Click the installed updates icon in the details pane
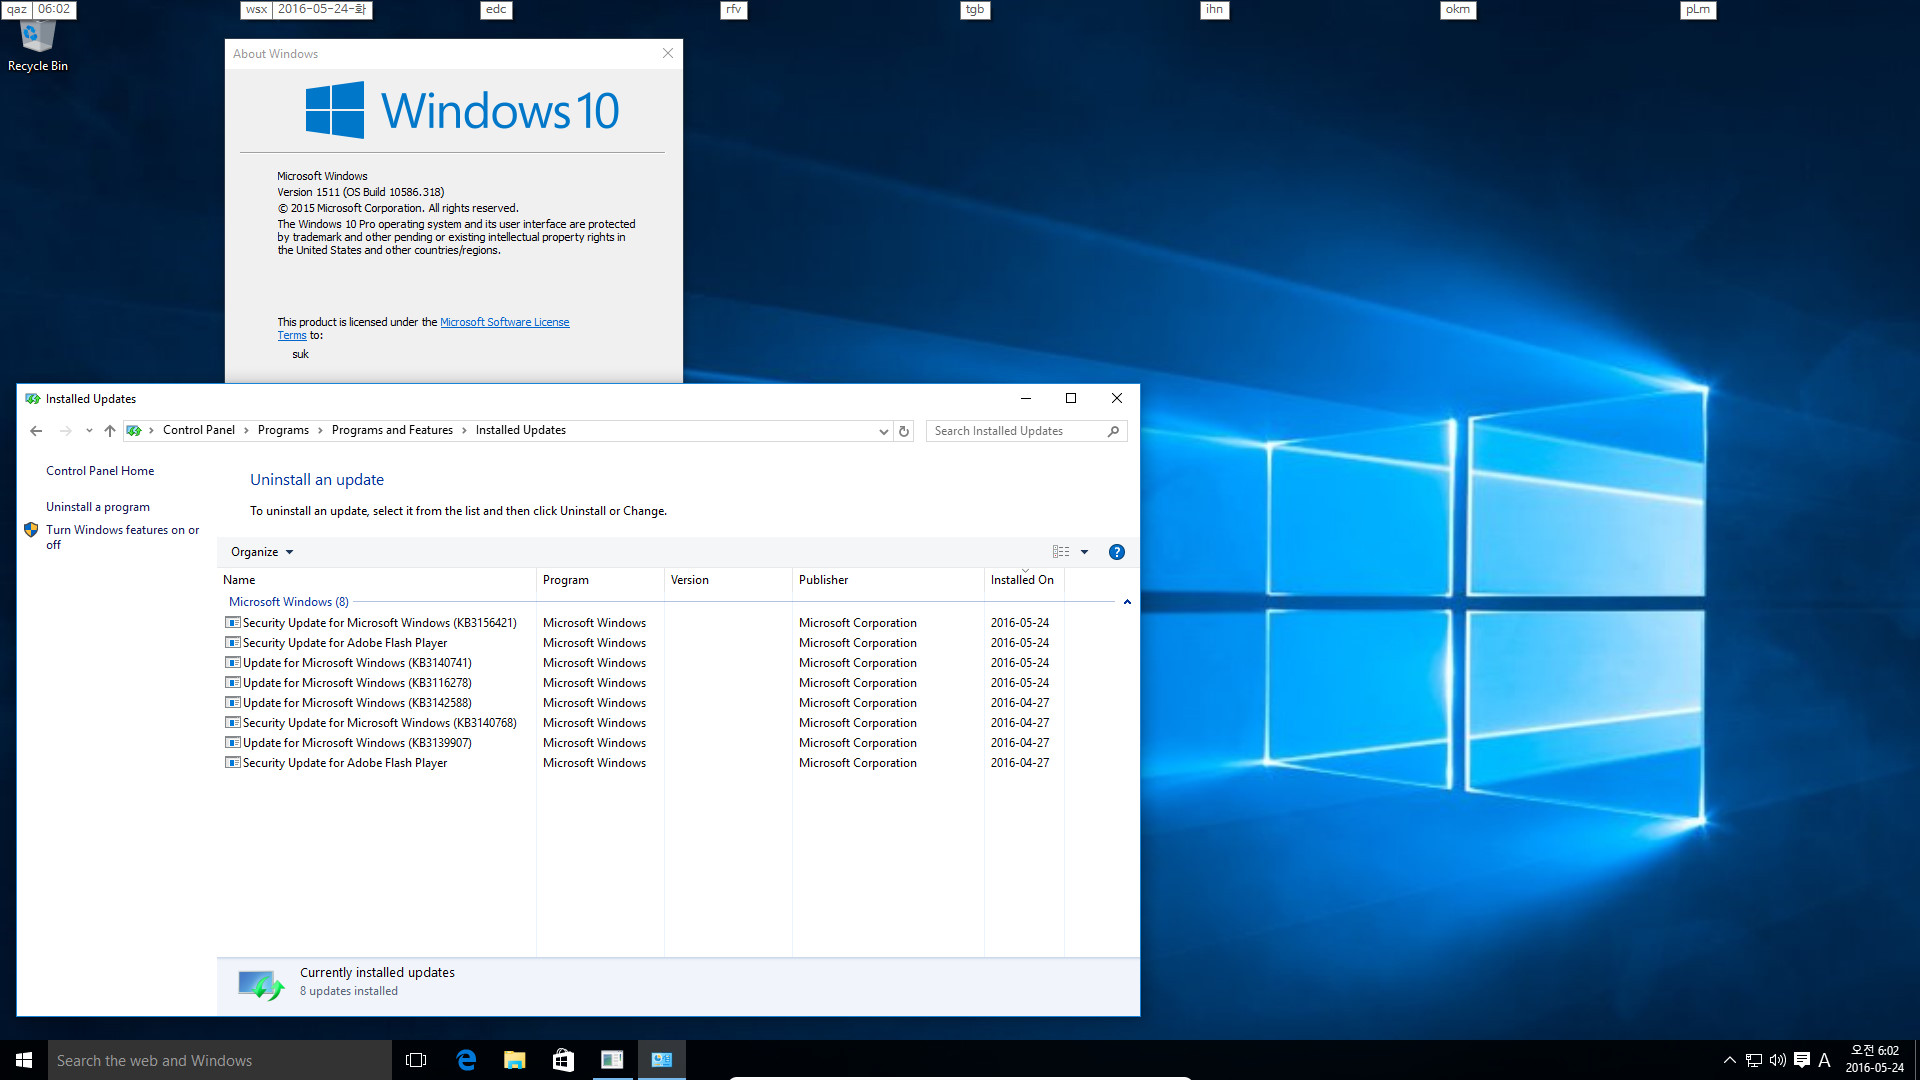 tap(261, 984)
